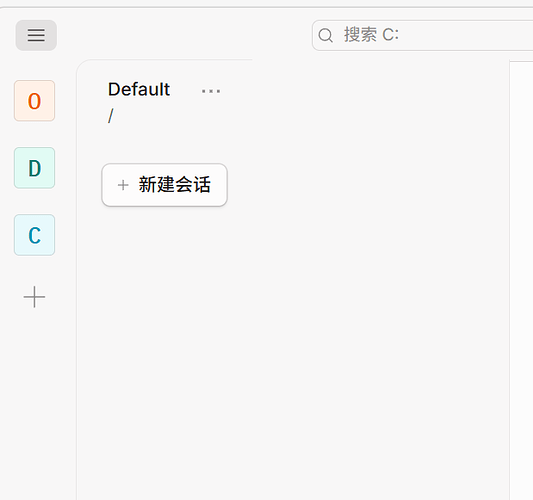Click the magnifier icon in search box
This screenshot has height=500, width=533.
coord(326,35)
